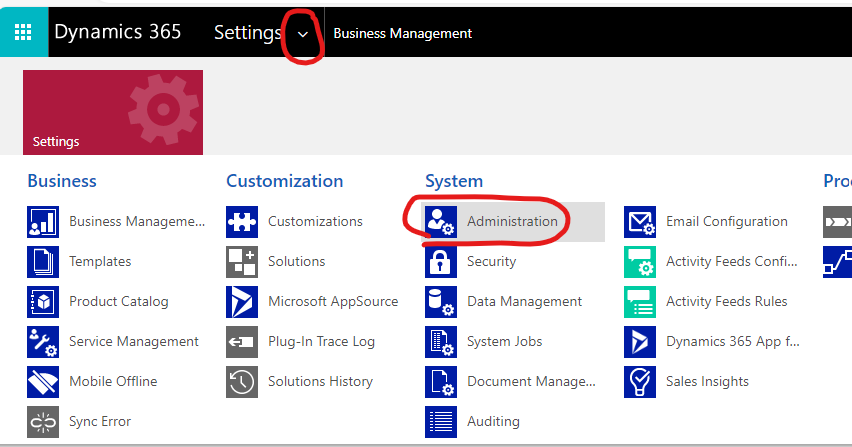
Task: Select Business Management breadcrumb in top bar
Action: point(403,34)
